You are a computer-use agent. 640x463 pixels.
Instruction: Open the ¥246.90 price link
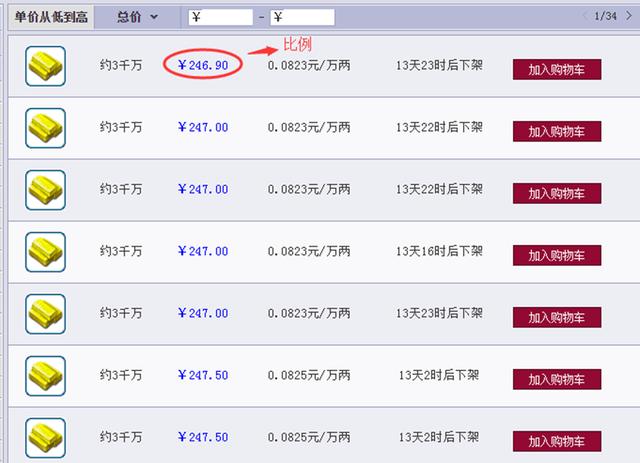(x=203, y=65)
